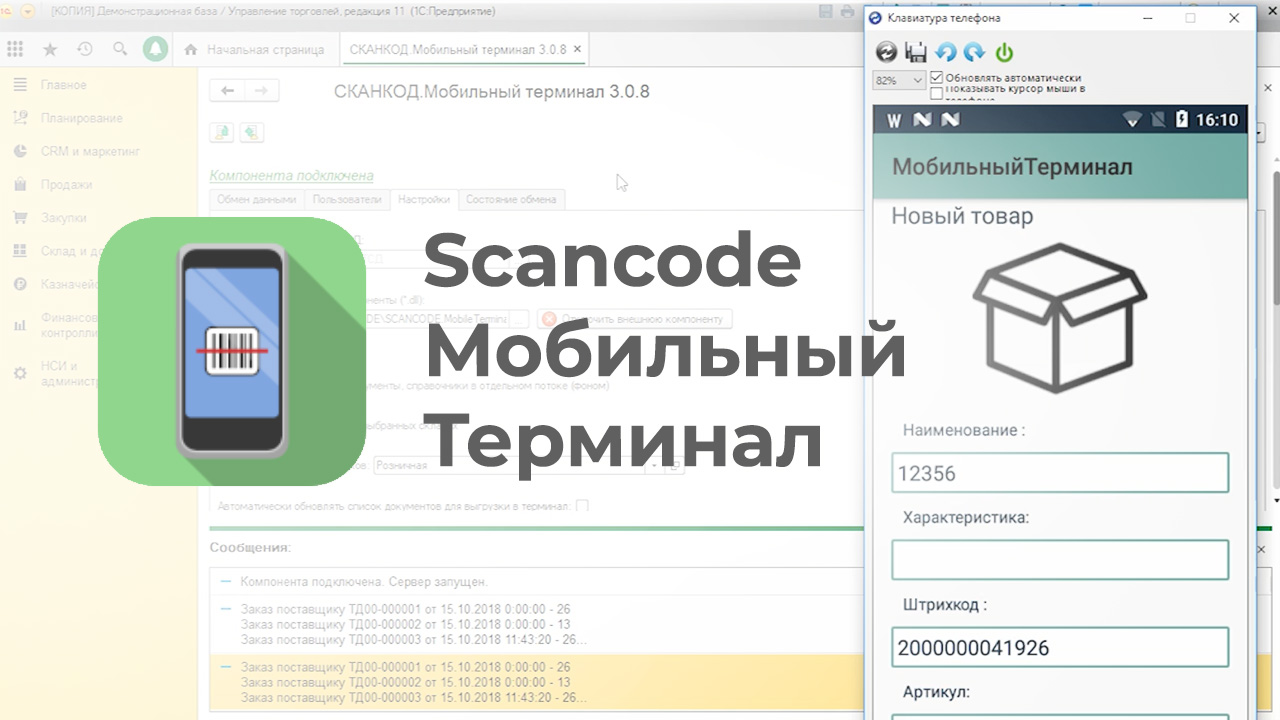
Task: Open history via the clock icon
Action: tap(85, 49)
